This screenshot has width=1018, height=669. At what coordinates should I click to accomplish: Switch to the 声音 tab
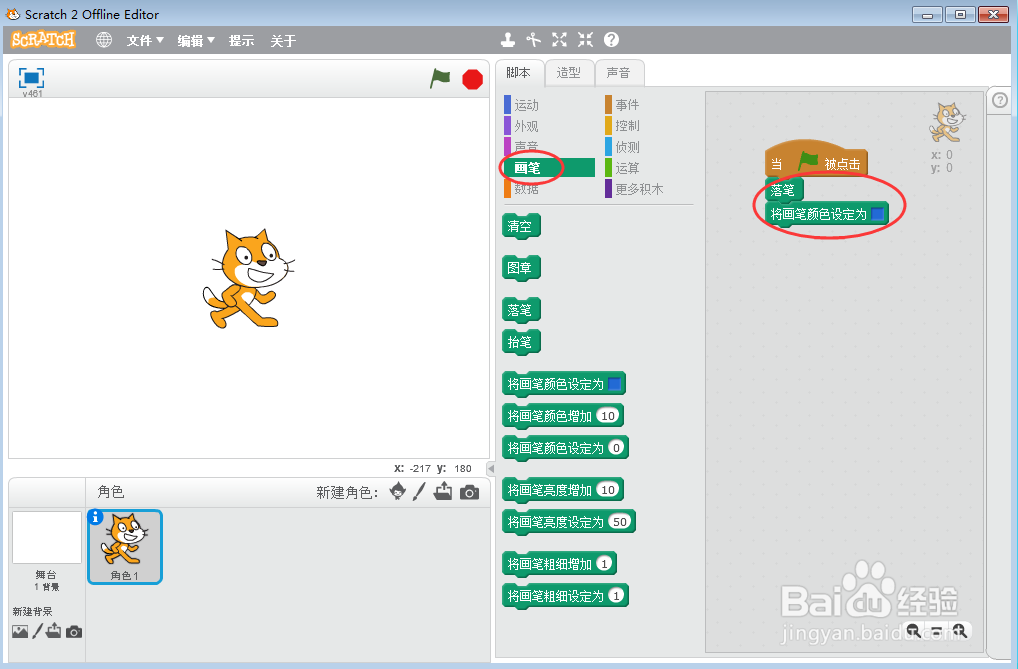coord(619,73)
